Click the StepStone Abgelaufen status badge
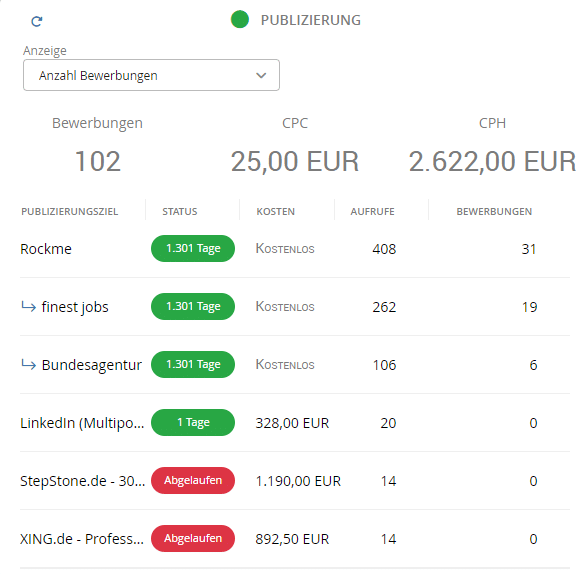The height and width of the screenshot is (574, 586). tap(193, 481)
